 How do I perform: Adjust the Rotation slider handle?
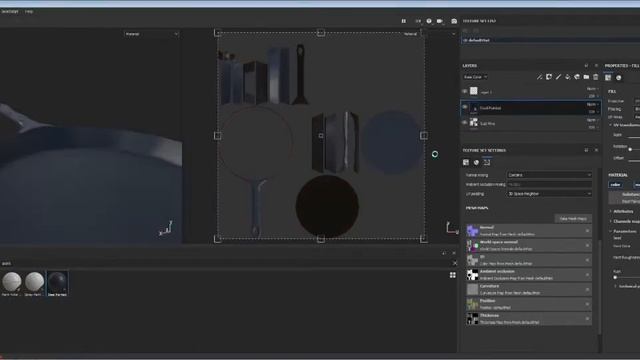(630, 149)
